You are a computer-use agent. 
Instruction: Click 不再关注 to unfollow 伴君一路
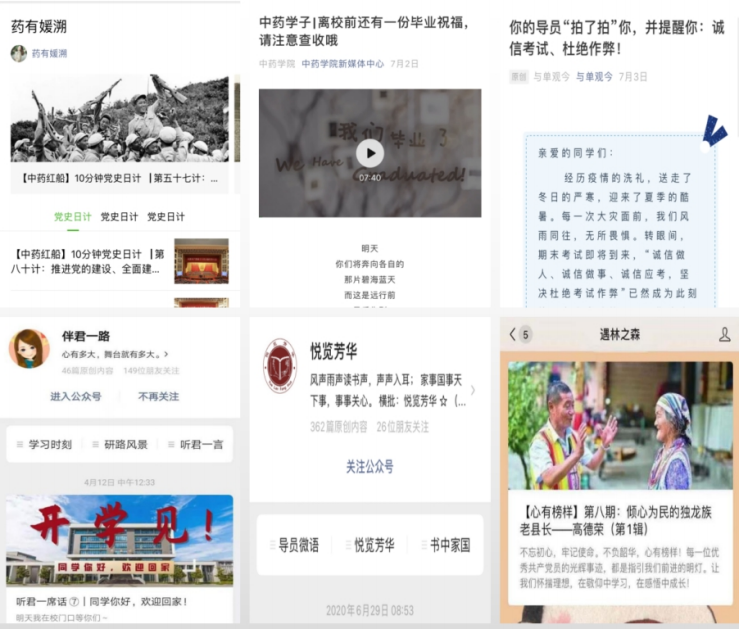point(158,396)
